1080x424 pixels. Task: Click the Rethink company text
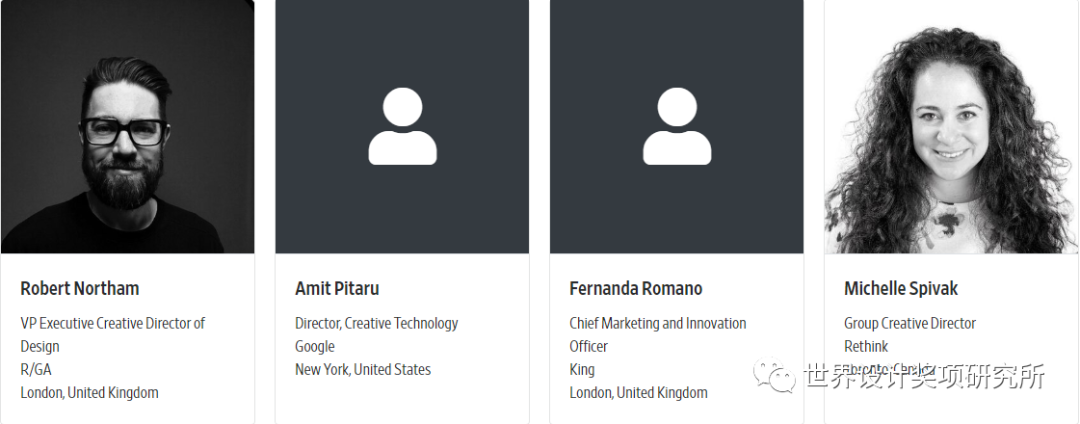[x=866, y=346]
